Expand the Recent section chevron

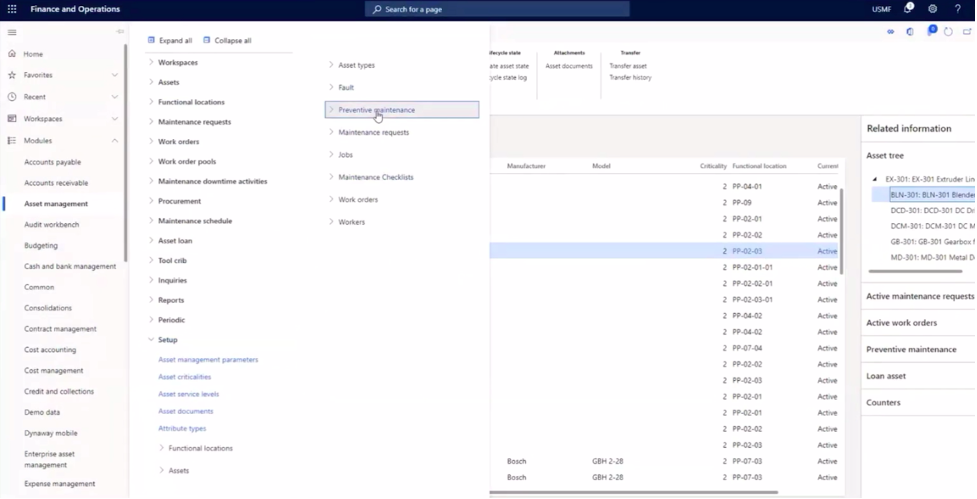pyautogui.click(x=115, y=97)
